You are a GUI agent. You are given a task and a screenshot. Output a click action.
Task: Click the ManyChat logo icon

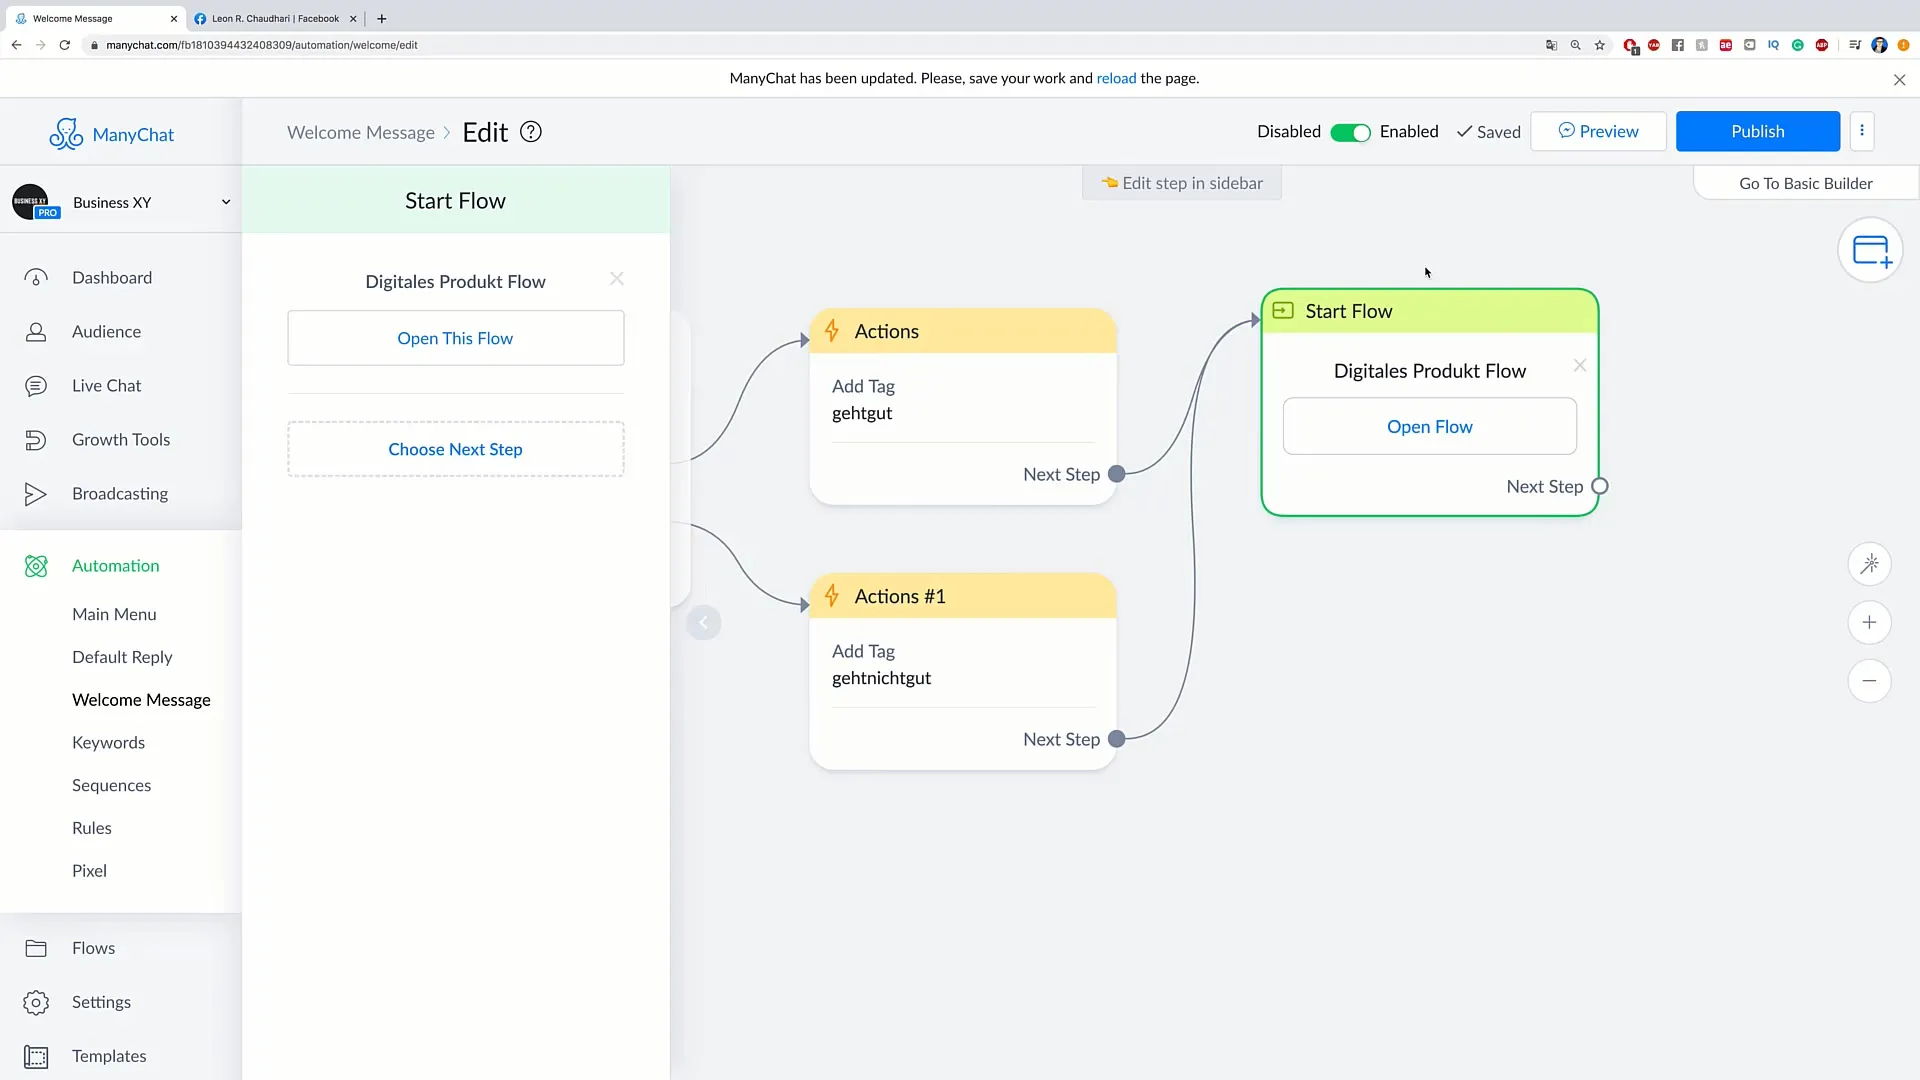[65, 132]
